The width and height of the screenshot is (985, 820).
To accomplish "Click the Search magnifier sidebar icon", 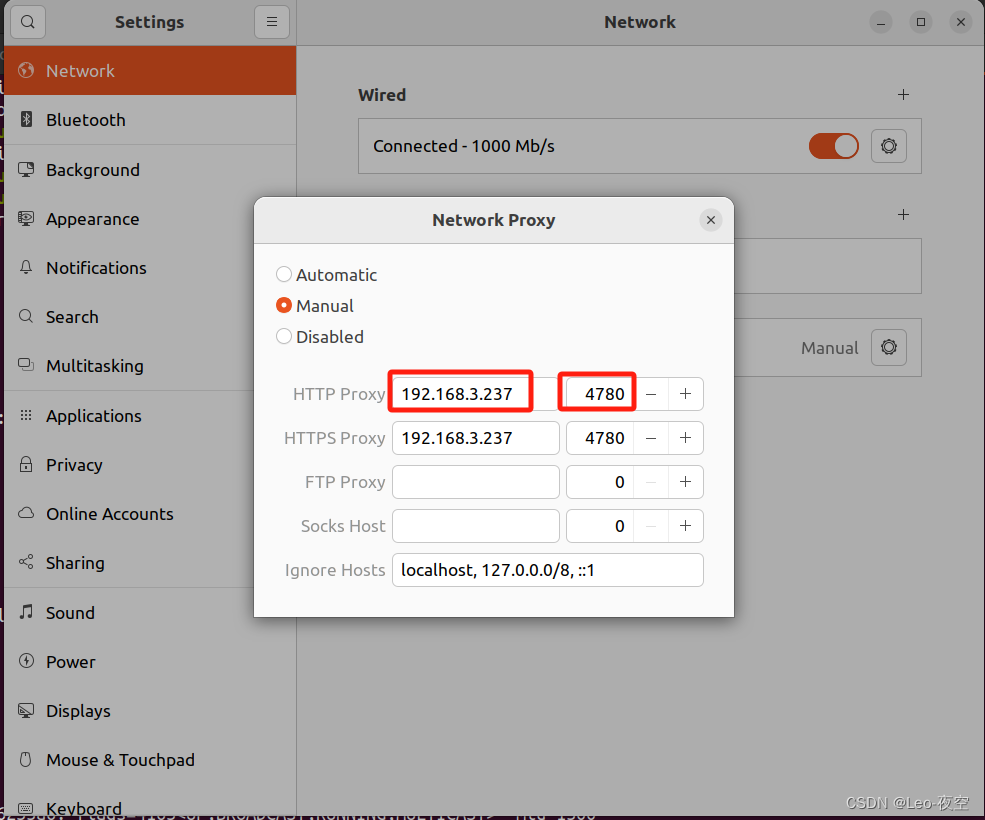I will [x=26, y=316].
